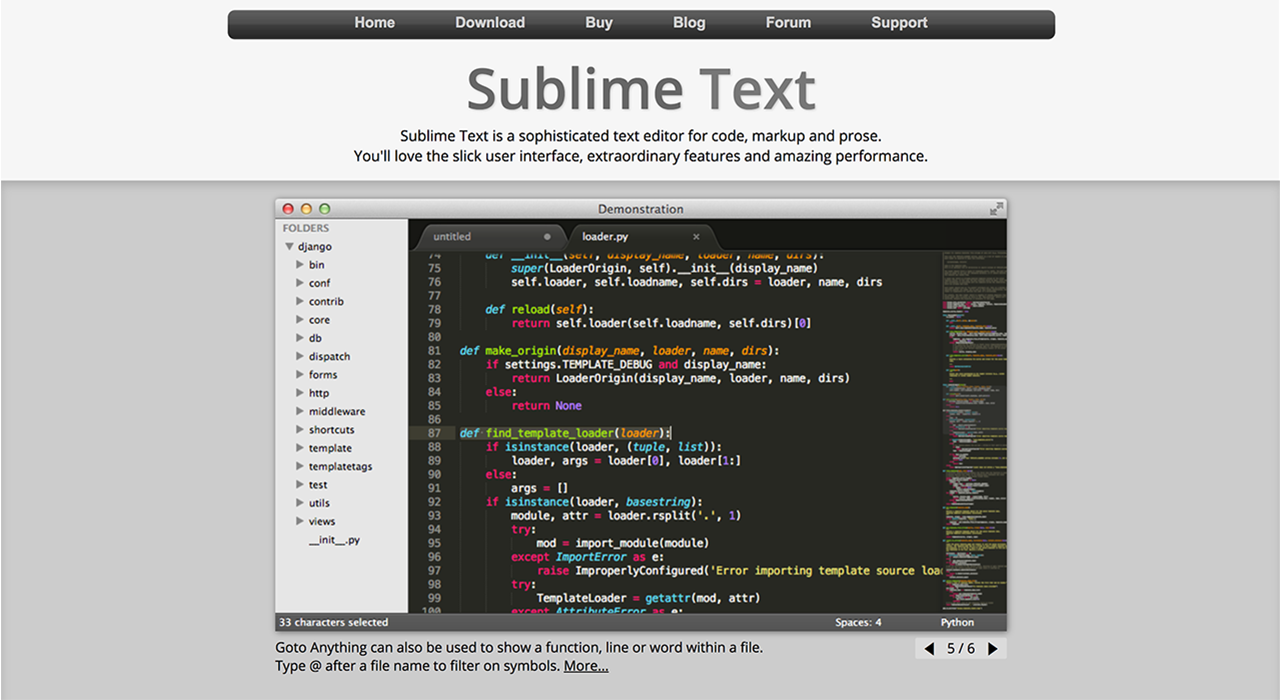1280x700 pixels.
Task: Expand the test folder arrow
Action: tap(299, 485)
